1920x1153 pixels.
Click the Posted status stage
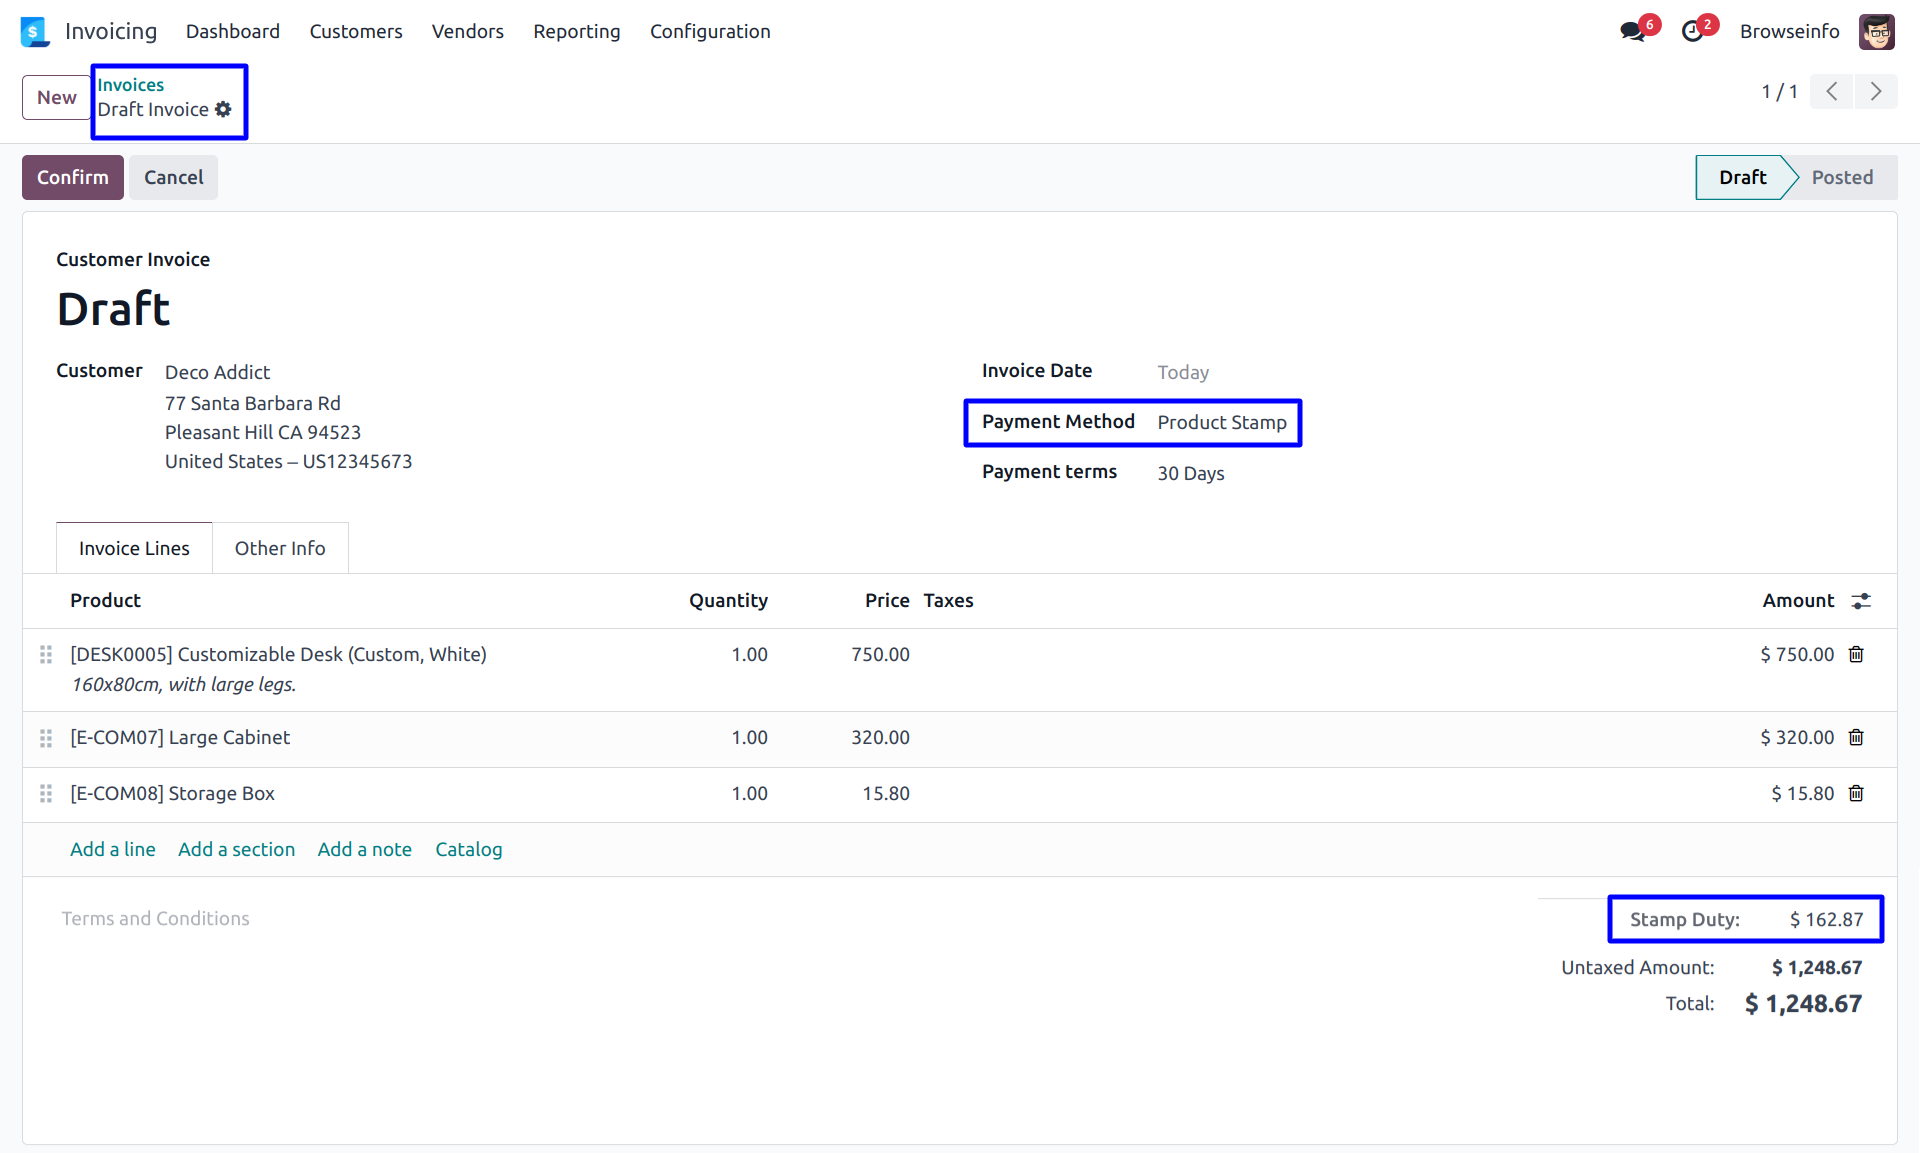tap(1841, 177)
